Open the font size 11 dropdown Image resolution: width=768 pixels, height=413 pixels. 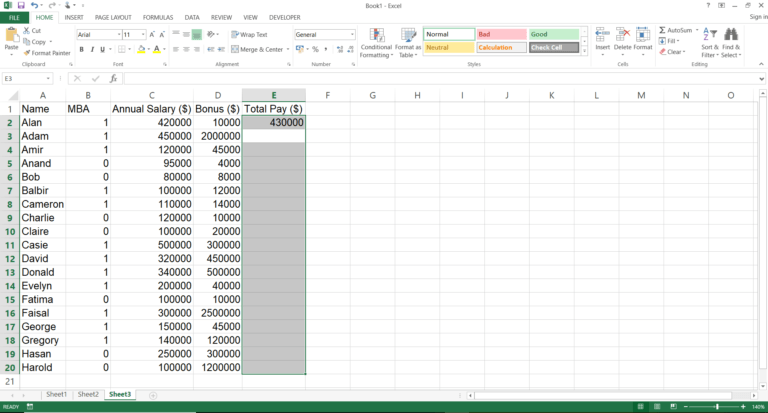click(143, 35)
